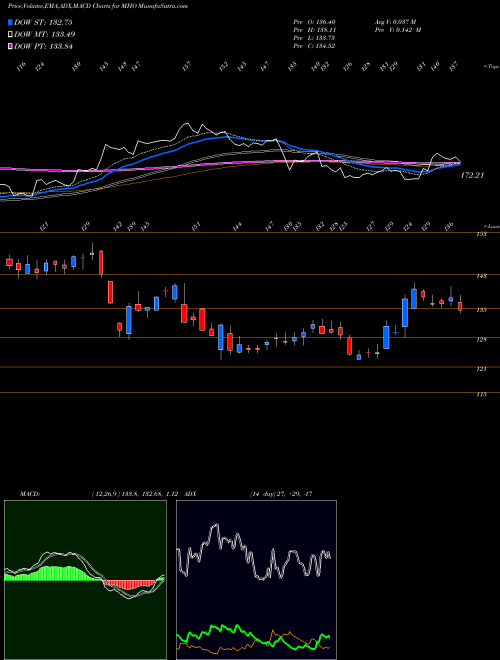
Task: Click the 'MACD:' panel label
Action: click(29, 494)
